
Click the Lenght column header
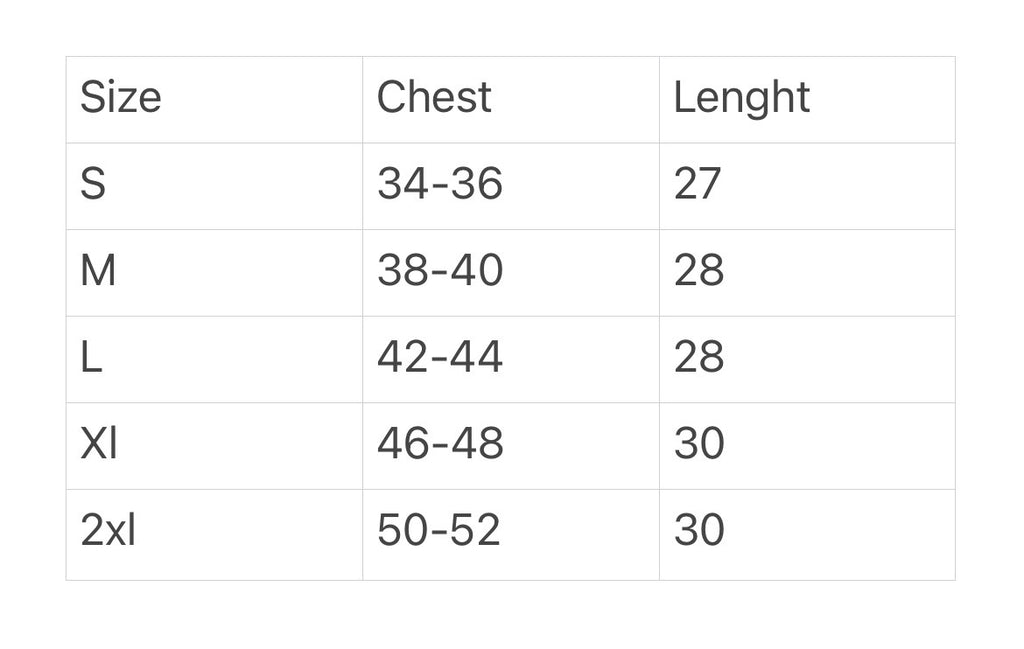coord(741,98)
